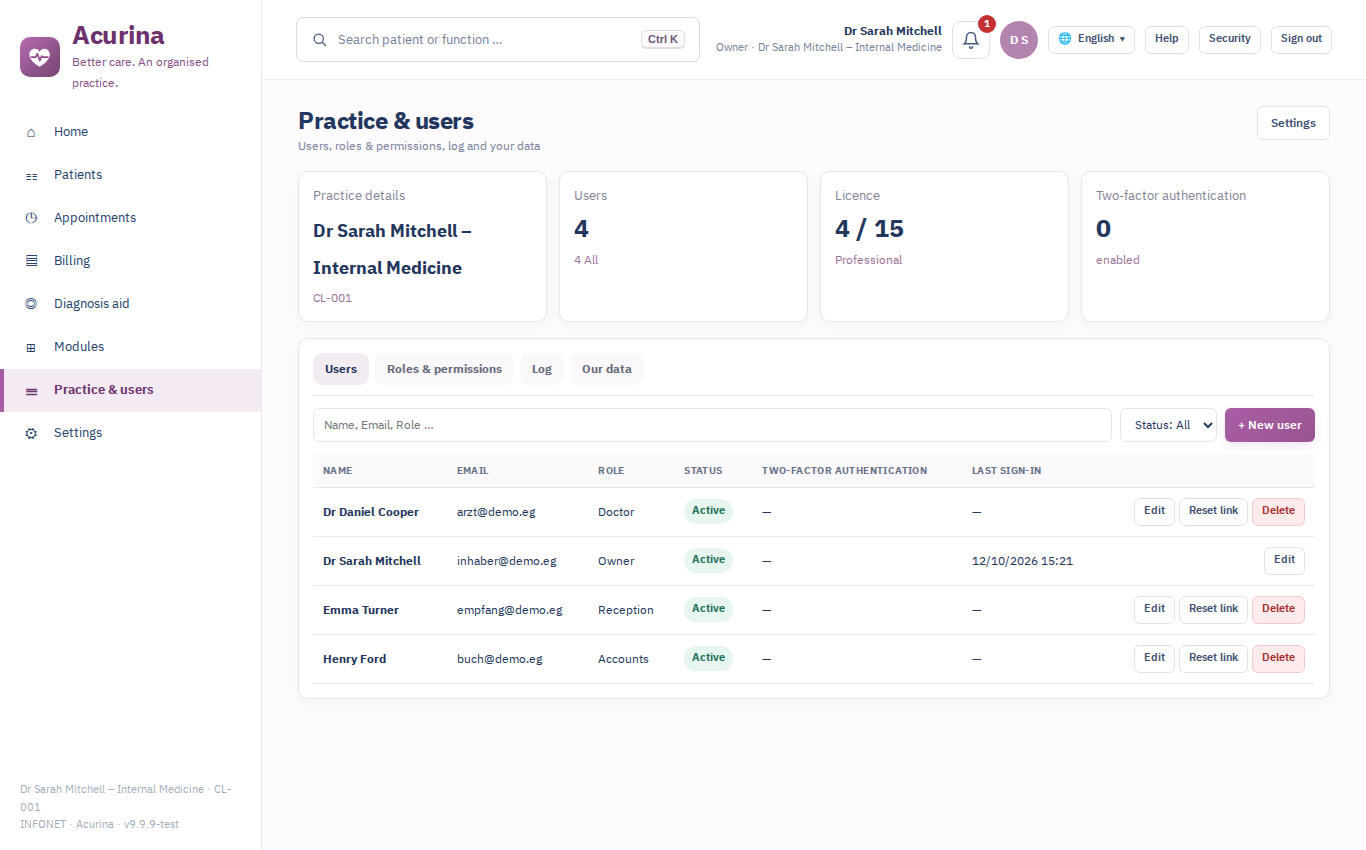
Task: Open the Log tab
Action: (542, 369)
